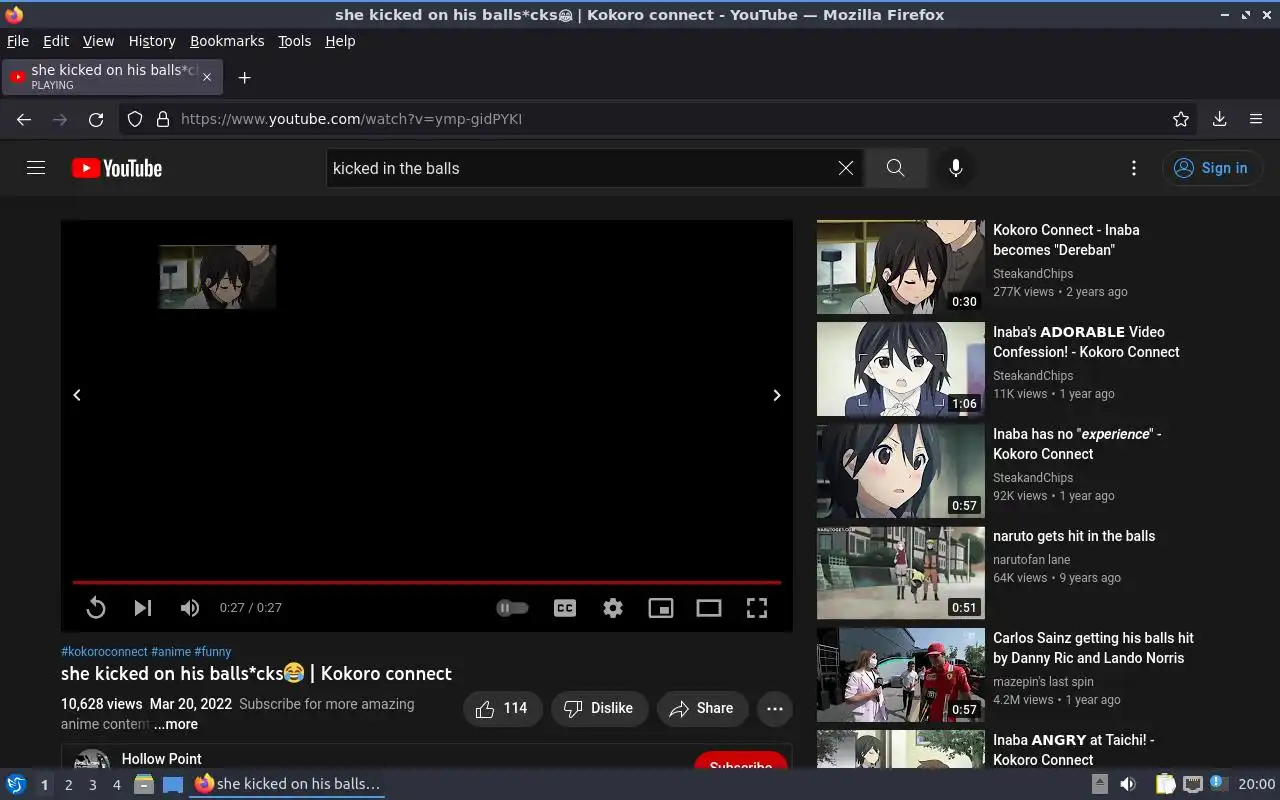This screenshot has width=1280, height=800.
Task: Open more actions ellipsis below video
Action: click(x=775, y=708)
